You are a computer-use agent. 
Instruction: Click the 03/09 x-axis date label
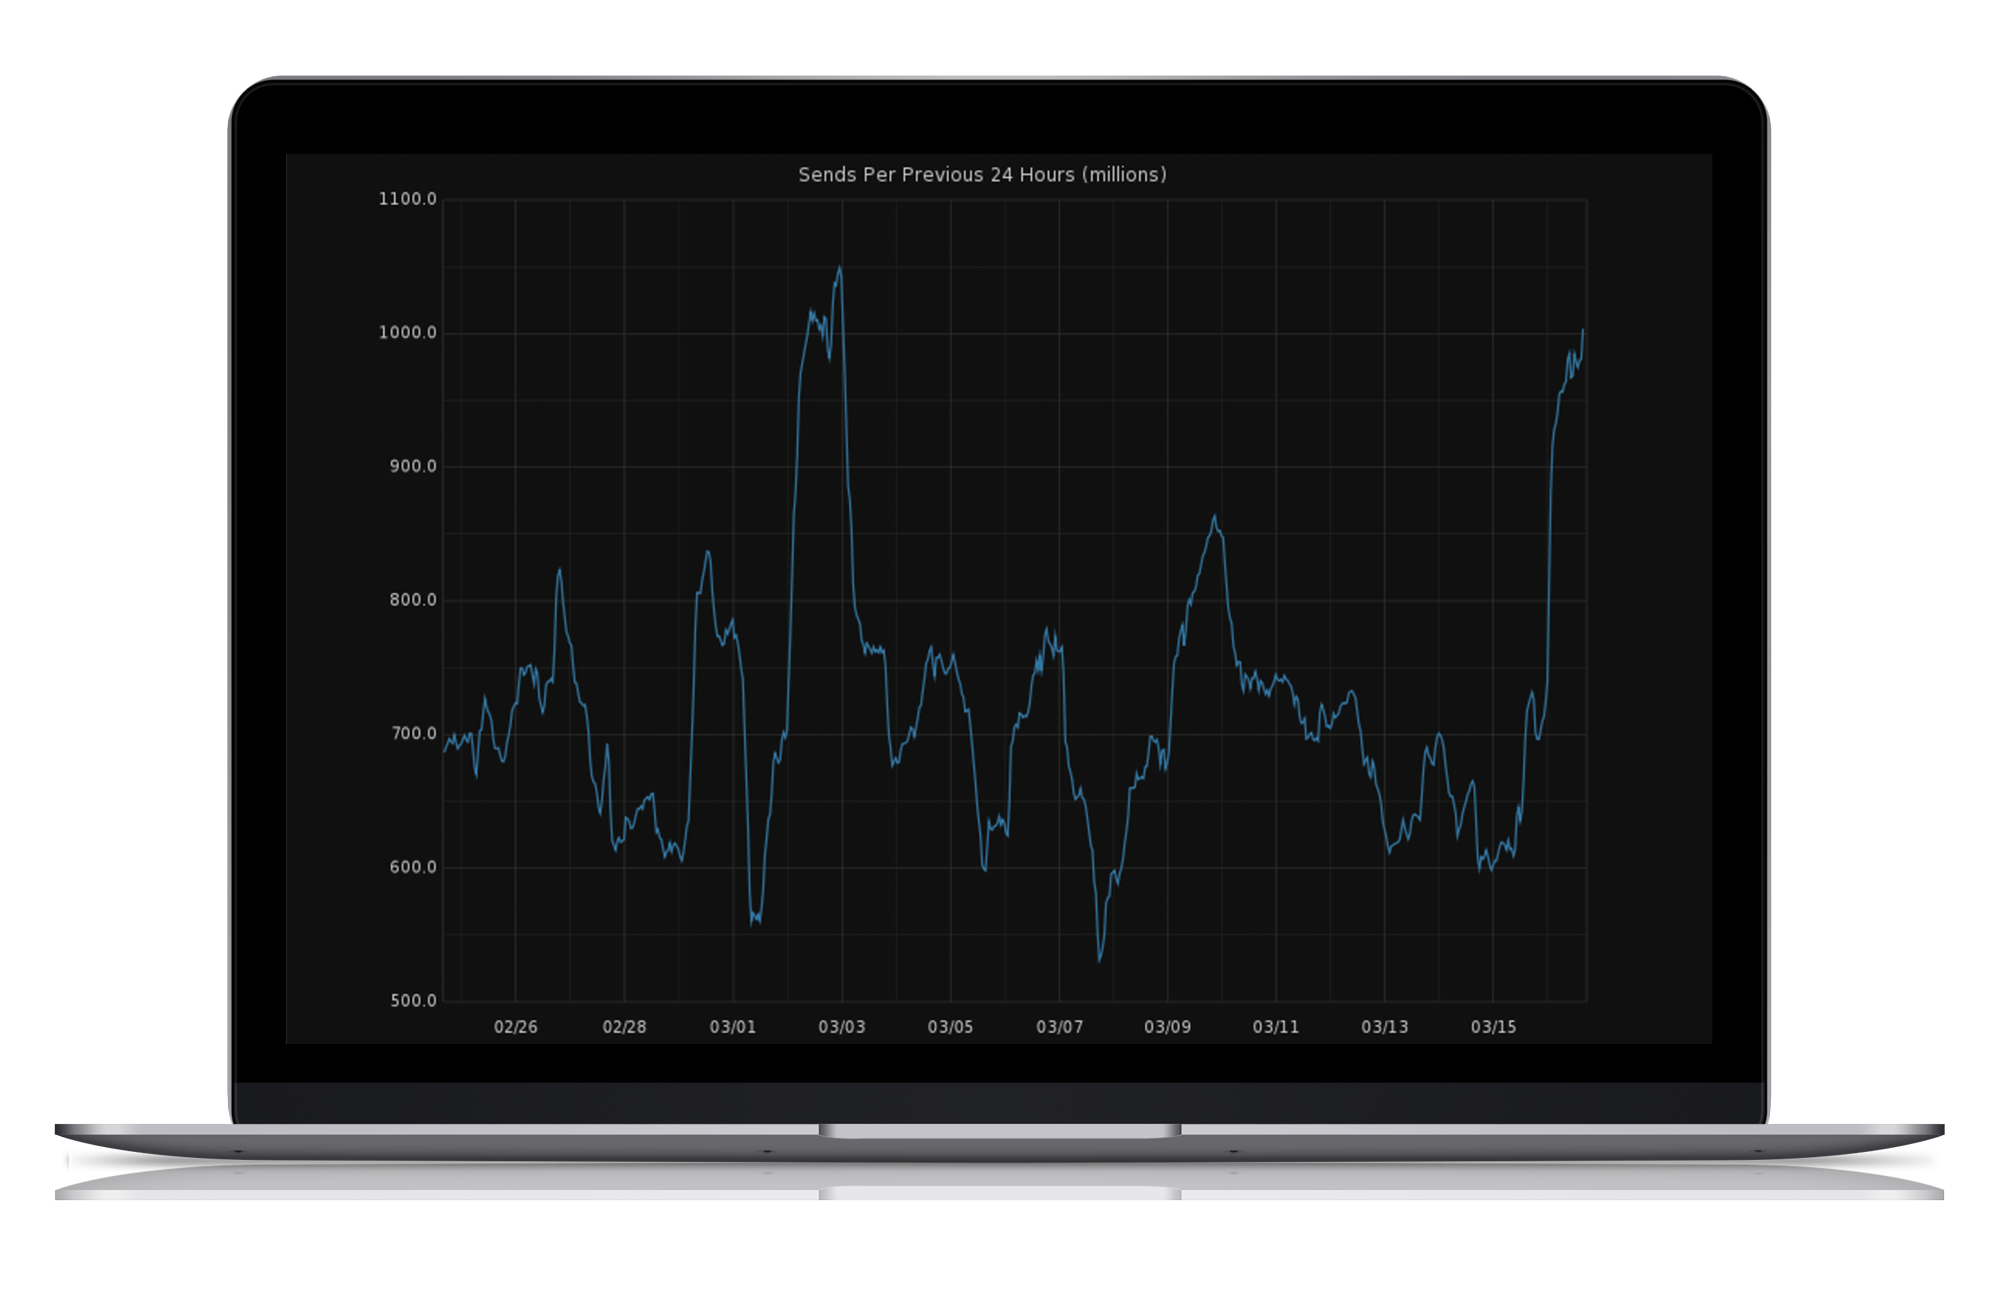[1167, 1027]
